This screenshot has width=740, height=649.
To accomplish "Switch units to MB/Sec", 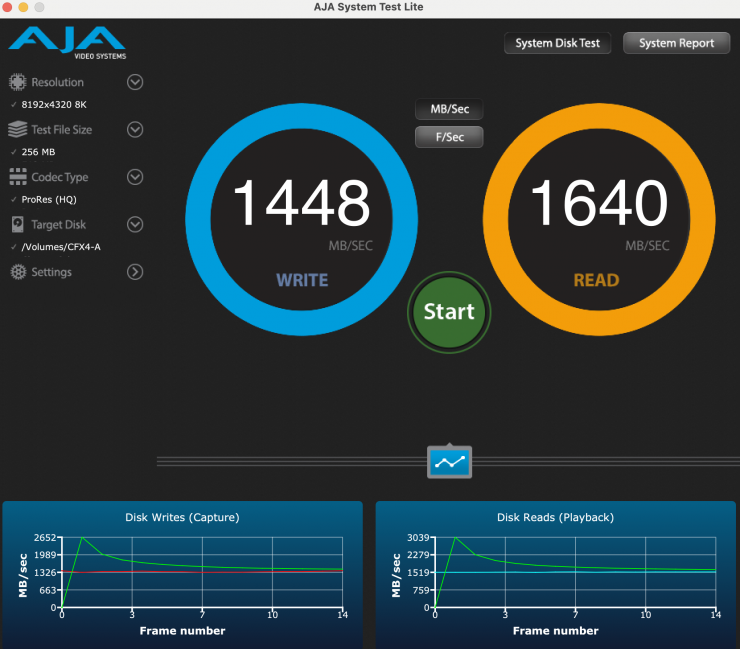I will click(449, 109).
